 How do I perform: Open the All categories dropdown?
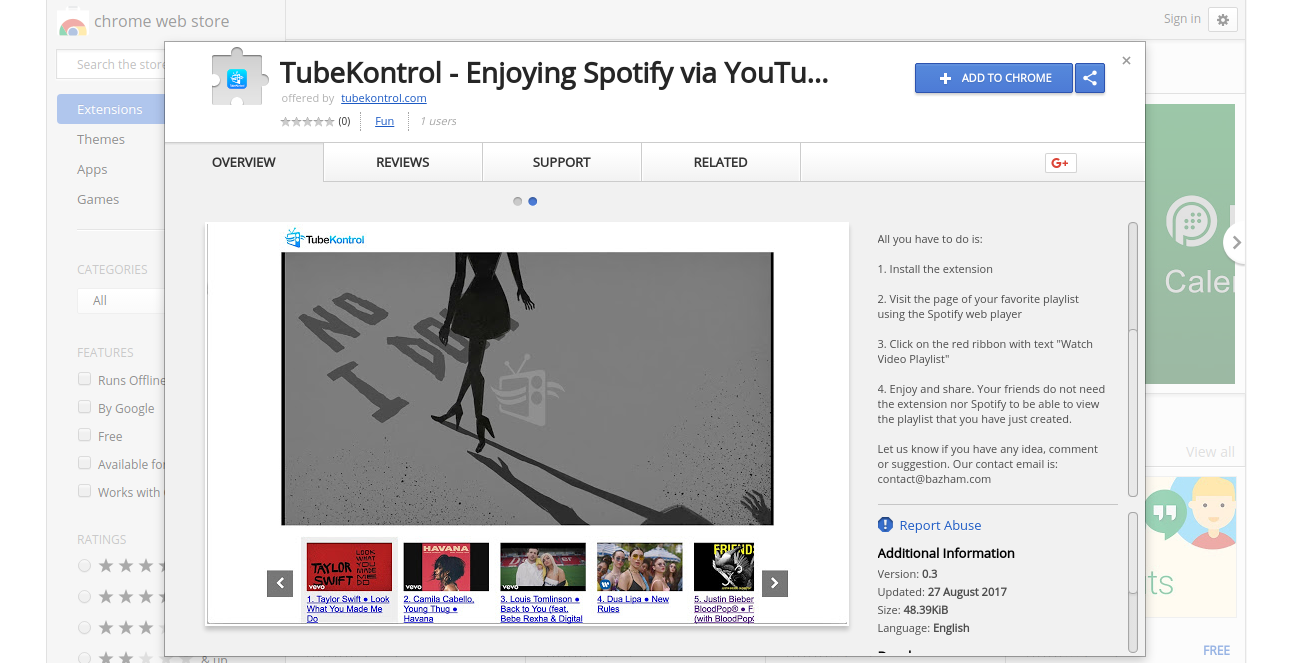point(120,300)
